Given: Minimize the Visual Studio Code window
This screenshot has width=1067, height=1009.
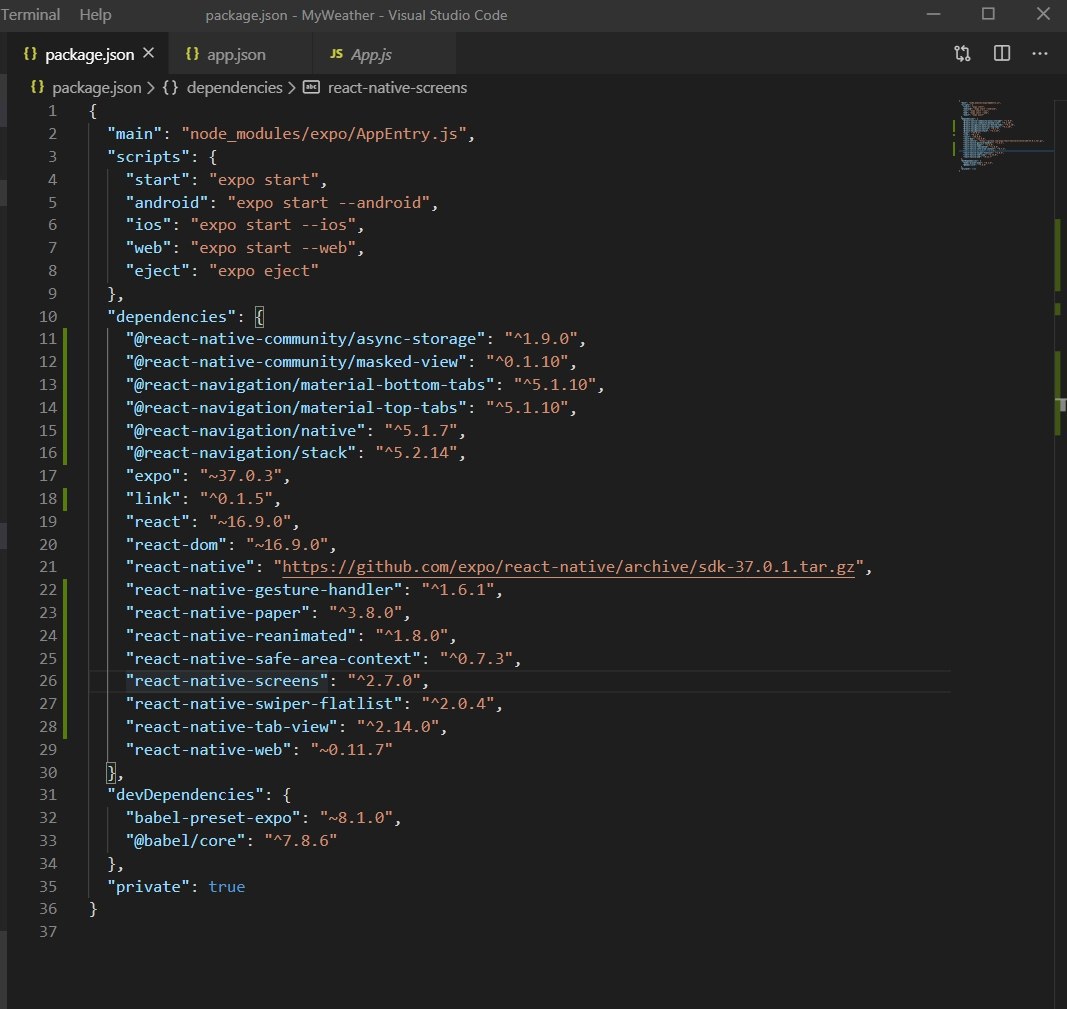Looking at the screenshot, I should pyautogui.click(x=934, y=14).
